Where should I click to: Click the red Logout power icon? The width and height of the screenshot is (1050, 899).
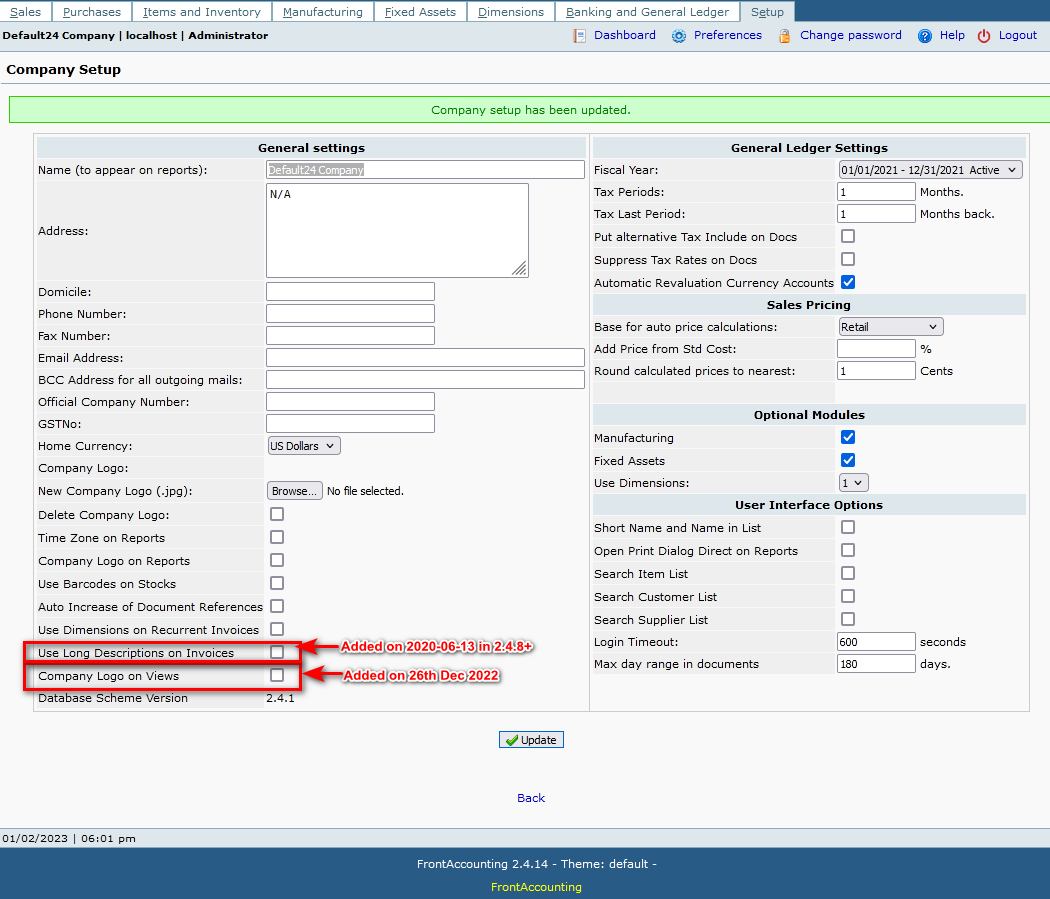983,36
